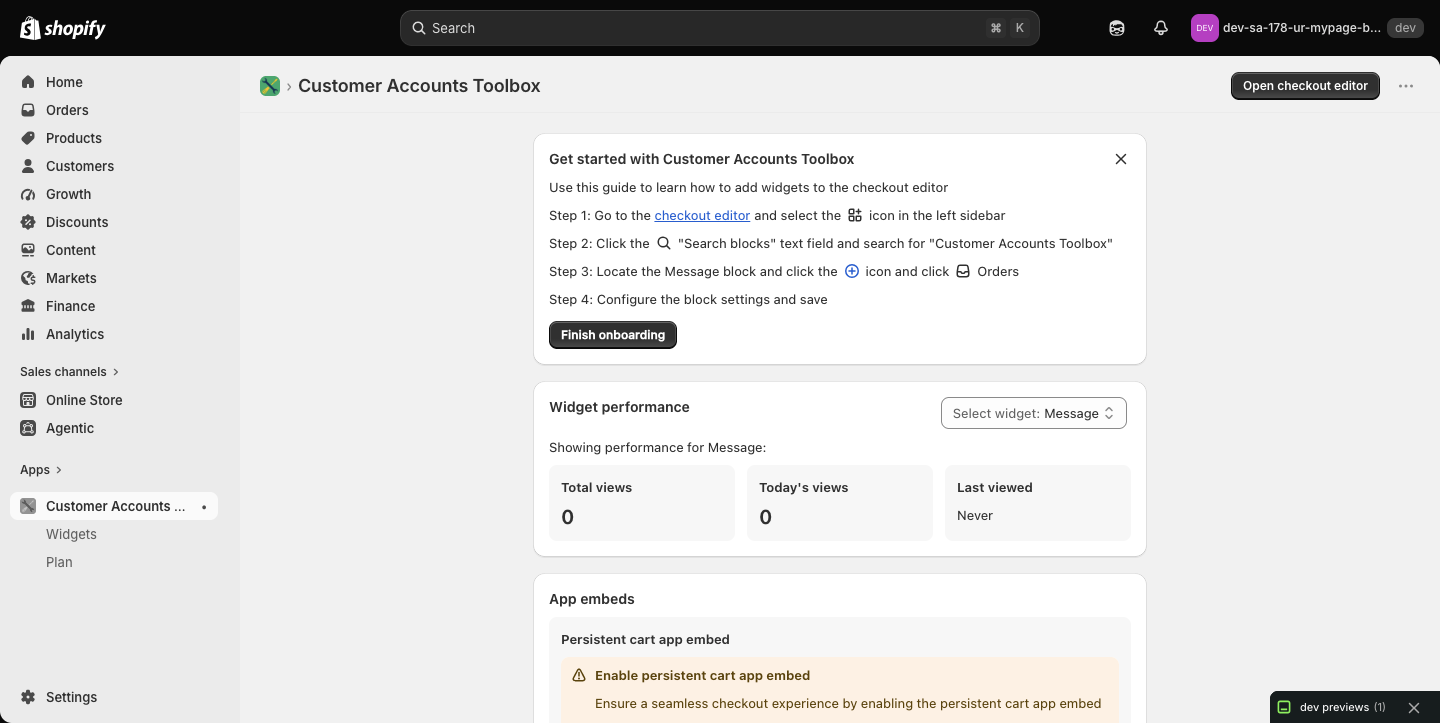The width and height of the screenshot is (1440, 723).
Task: Click the Enable persistent cart app embed heading
Action: point(702,676)
